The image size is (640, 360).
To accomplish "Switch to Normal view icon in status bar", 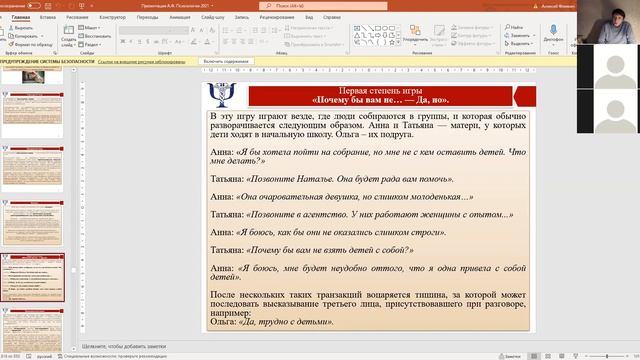I will pyautogui.click(x=533, y=356).
